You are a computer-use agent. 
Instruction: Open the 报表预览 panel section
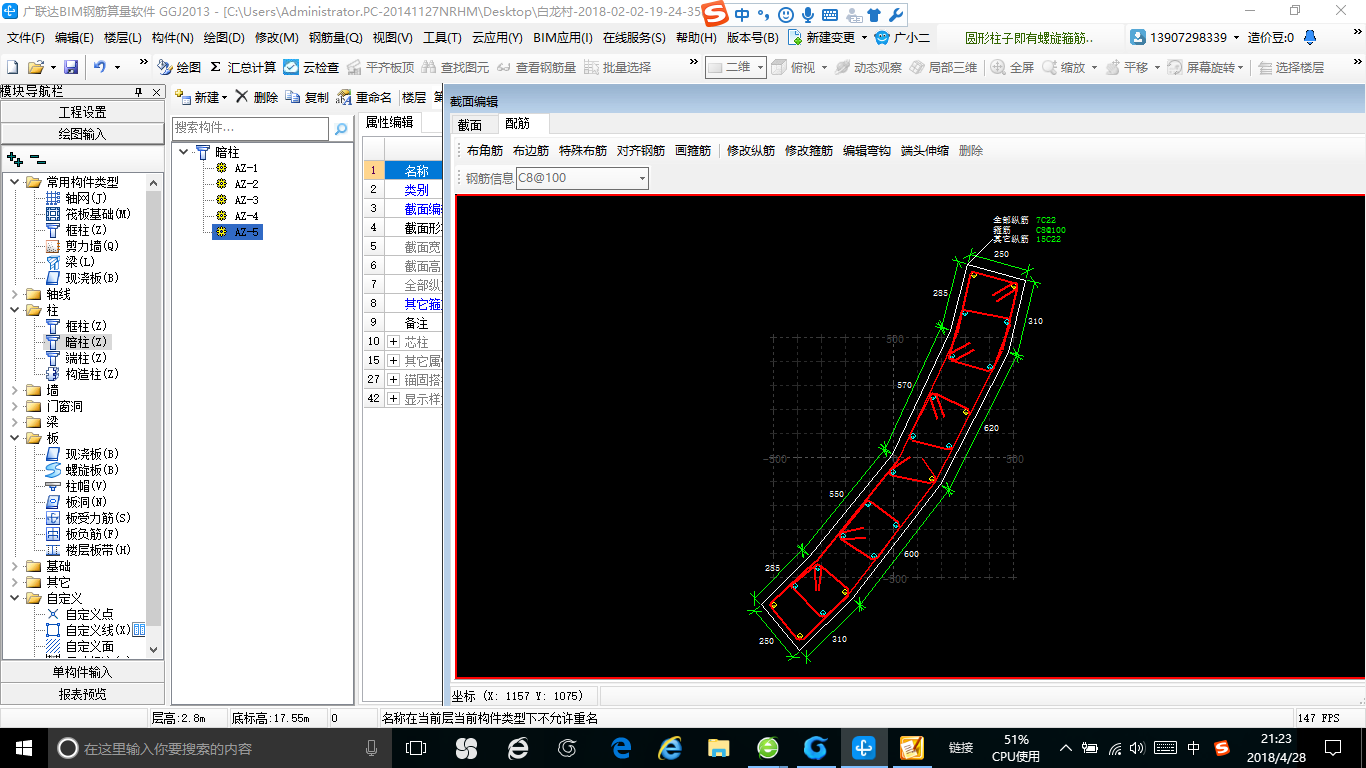(82, 694)
